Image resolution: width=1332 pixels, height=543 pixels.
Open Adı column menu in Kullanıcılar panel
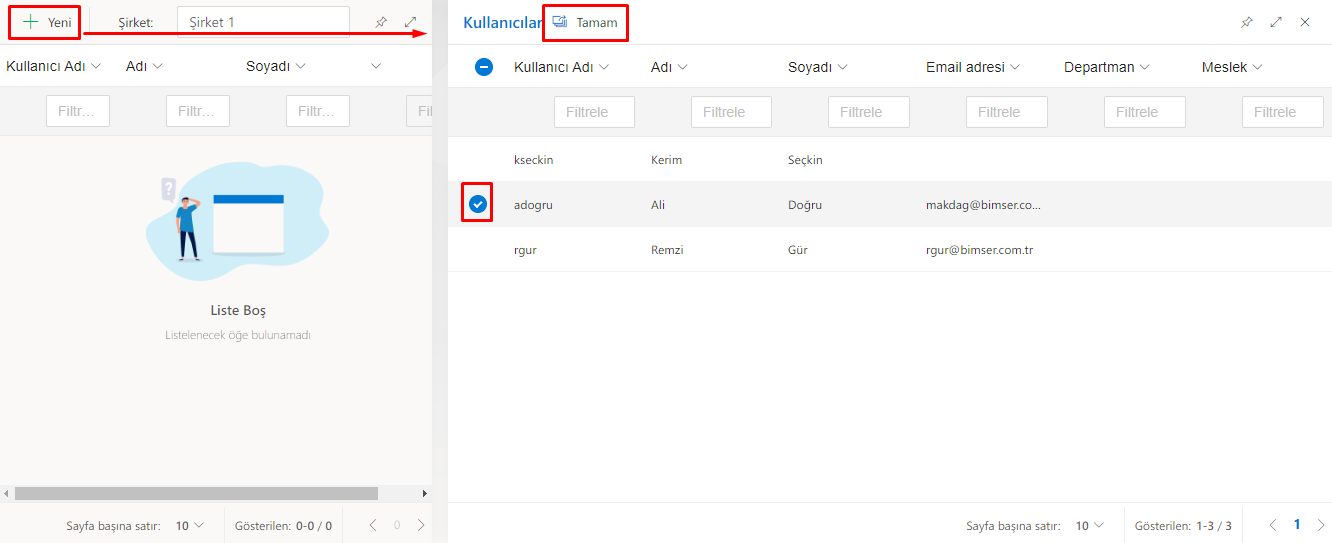[x=682, y=67]
